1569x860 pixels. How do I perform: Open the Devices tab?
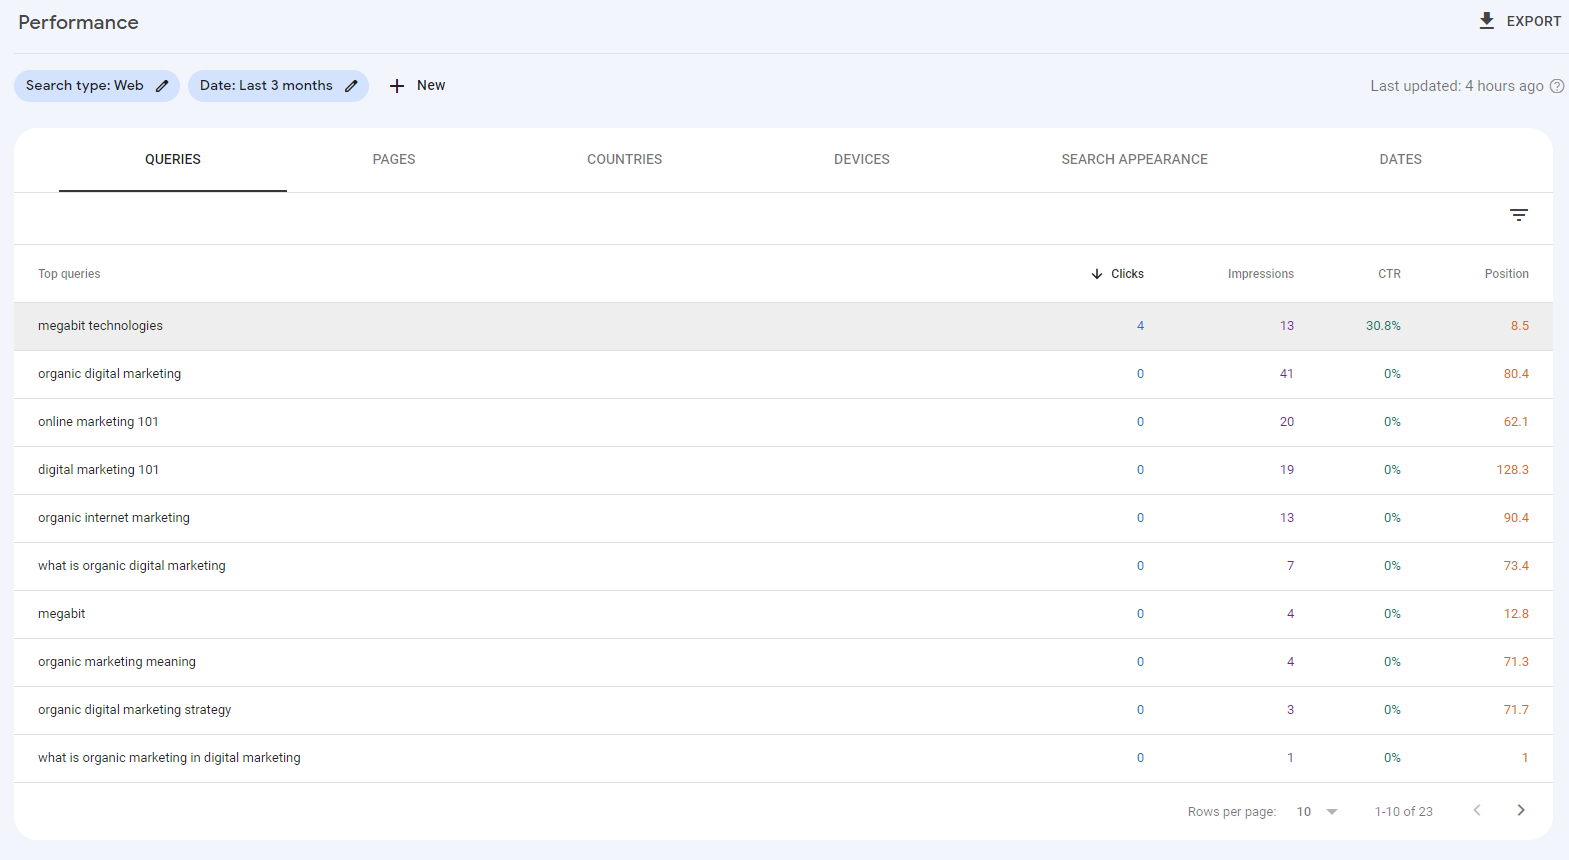pyautogui.click(x=861, y=160)
